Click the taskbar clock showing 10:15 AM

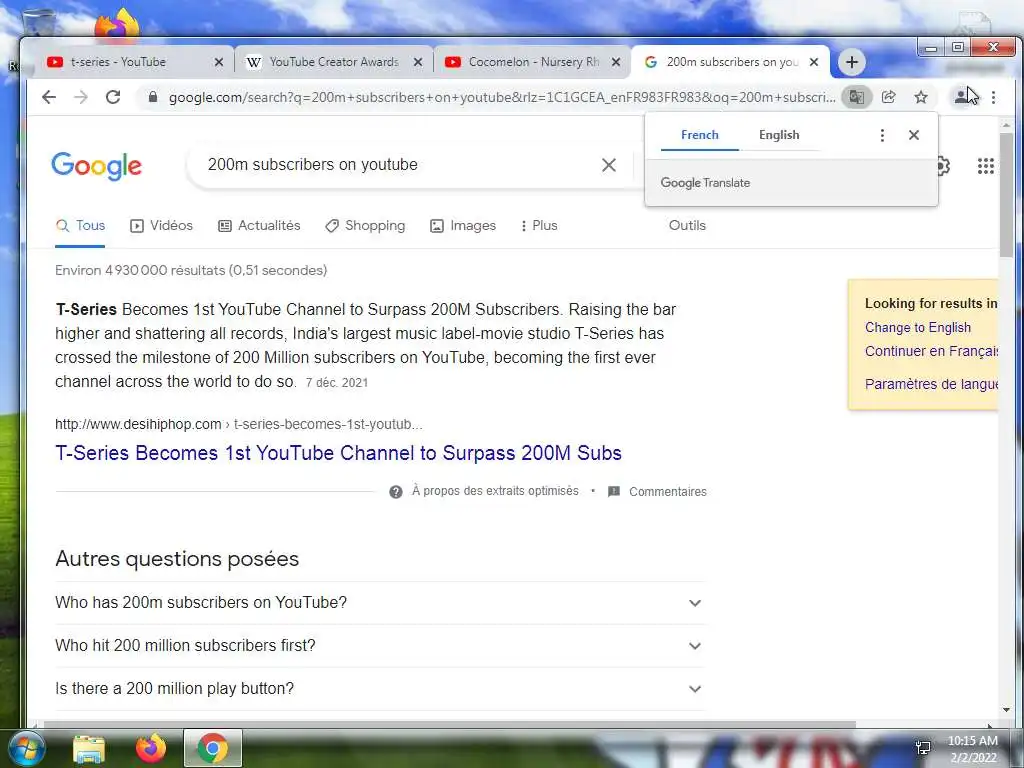coord(972,741)
